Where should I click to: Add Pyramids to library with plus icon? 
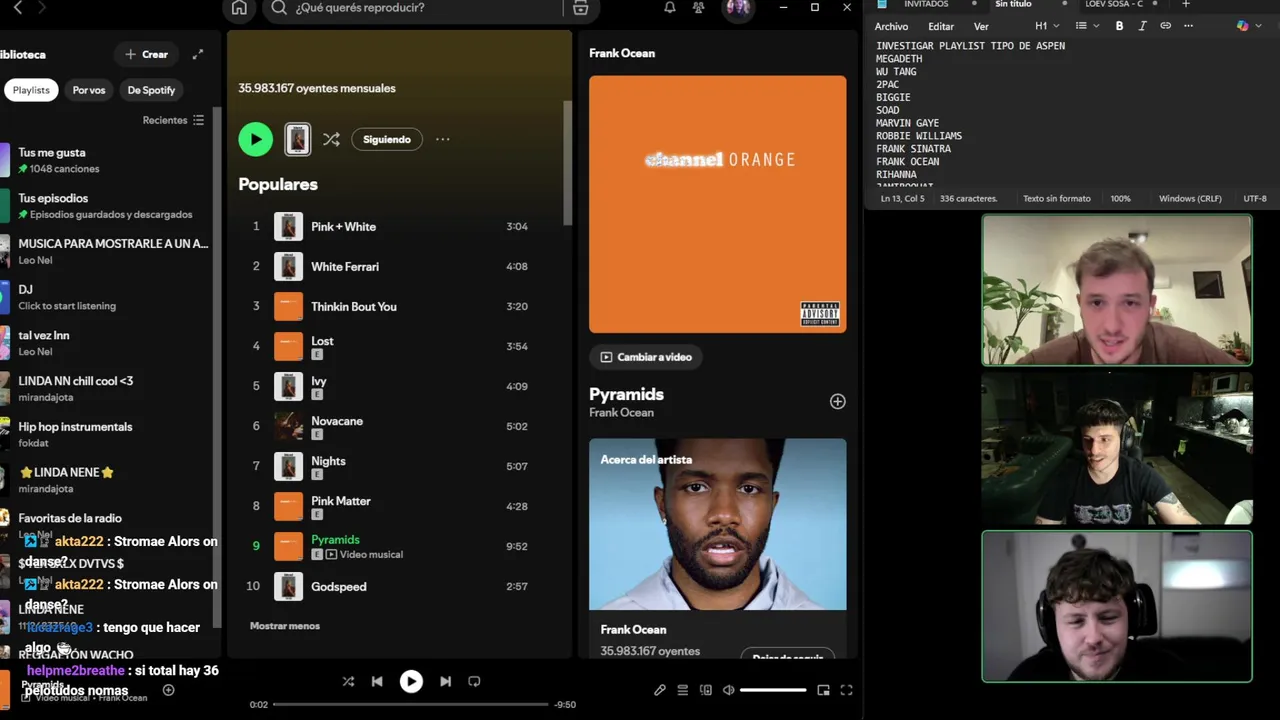837,401
